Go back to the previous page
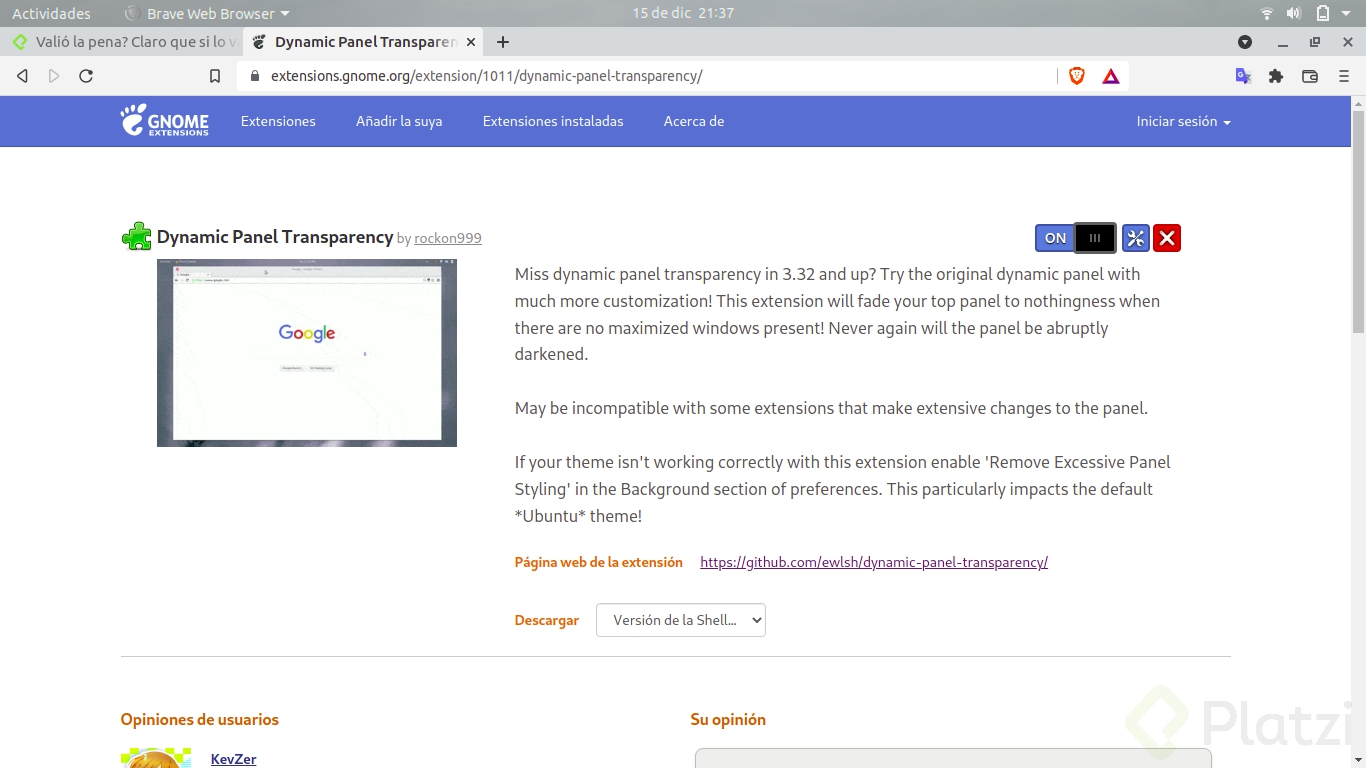 point(22,76)
